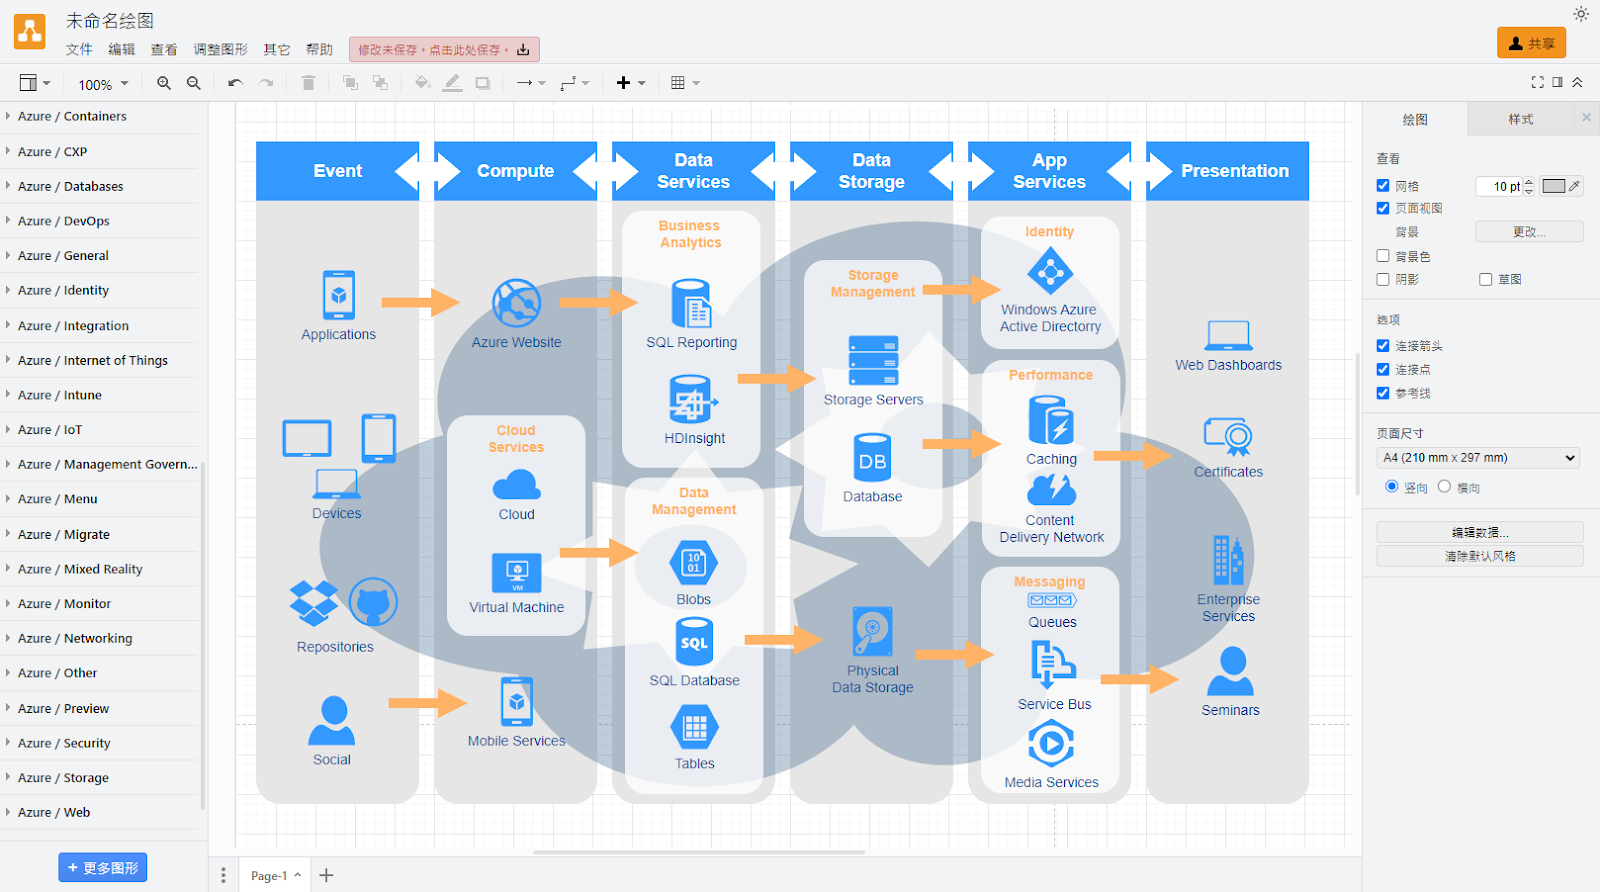1600x892 pixels.
Task: Click the delete trash icon
Action: tap(308, 83)
